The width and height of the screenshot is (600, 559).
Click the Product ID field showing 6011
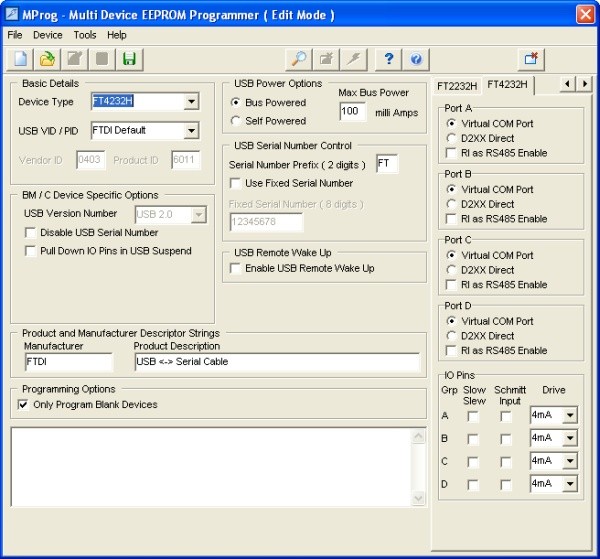186,160
